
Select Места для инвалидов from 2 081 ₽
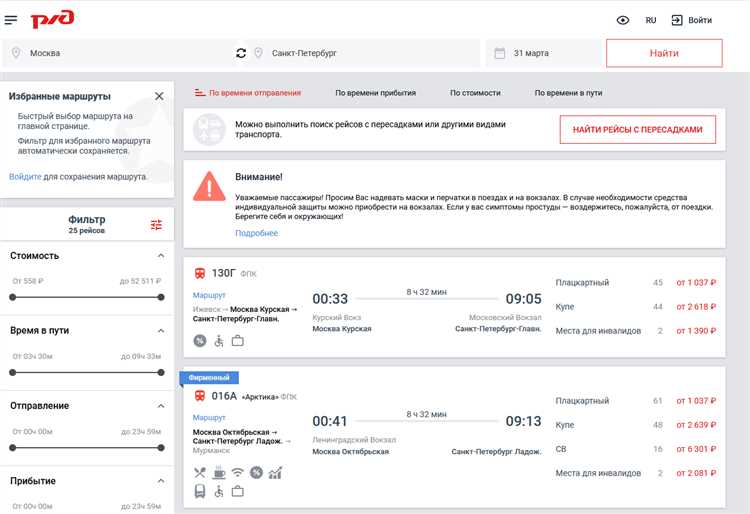(636, 473)
